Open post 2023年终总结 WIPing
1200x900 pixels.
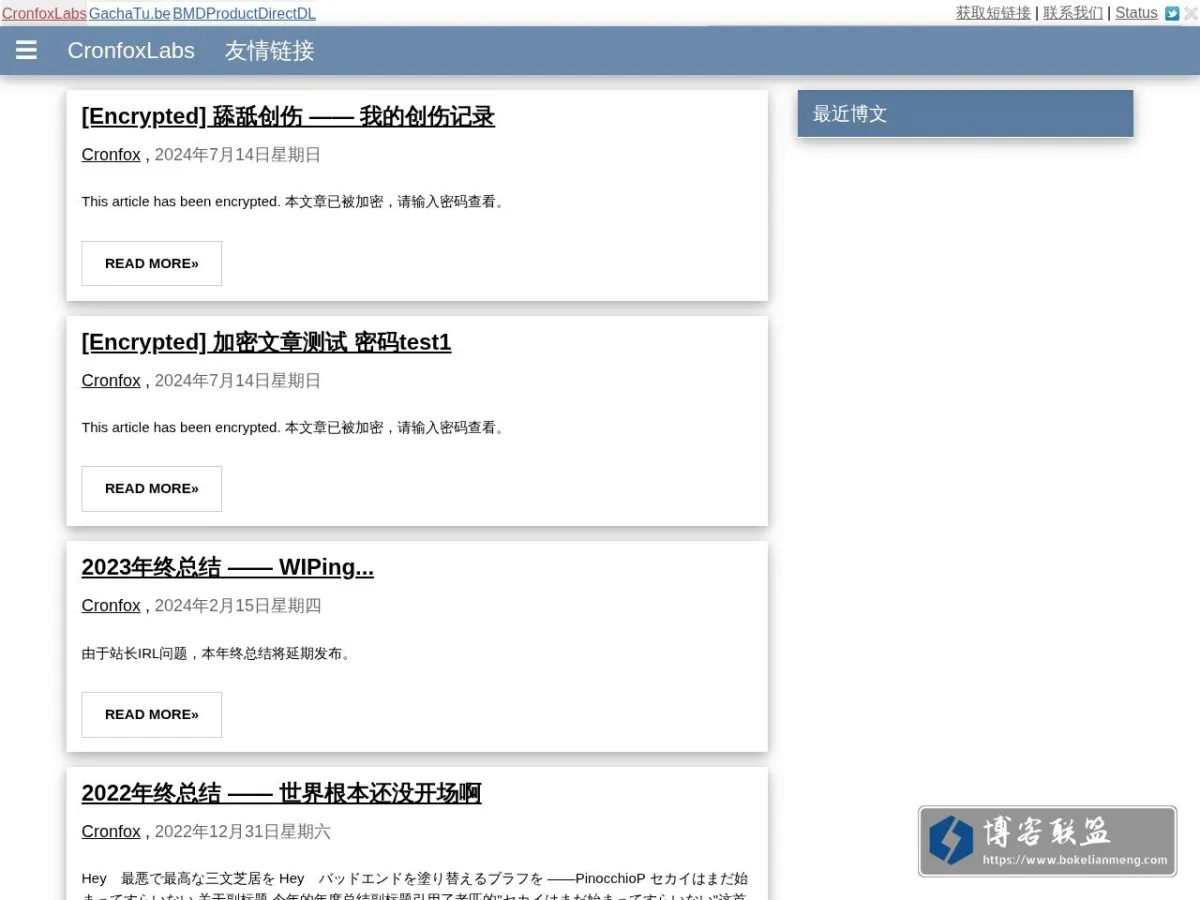click(228, 567)
